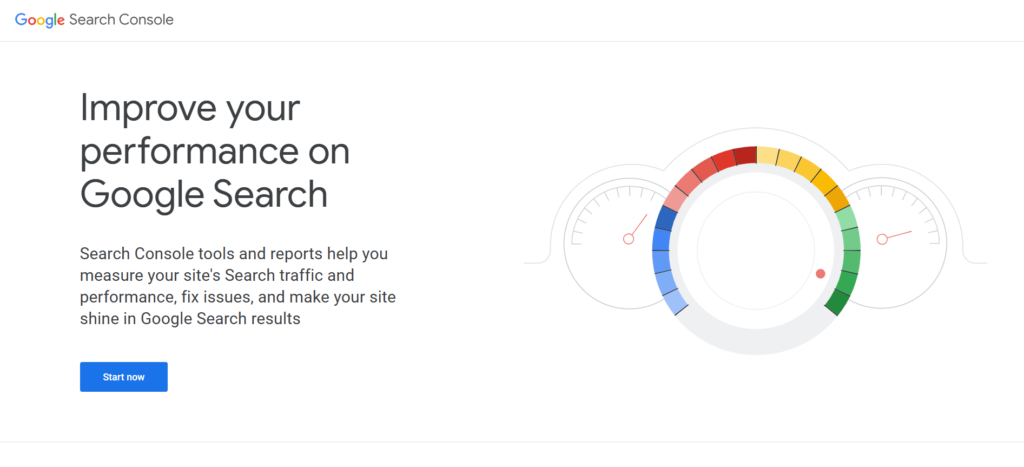The width and height of the screenshot is (1024, 467).
Task: Click the light green segment on the dial
Action: pos(846,218)
